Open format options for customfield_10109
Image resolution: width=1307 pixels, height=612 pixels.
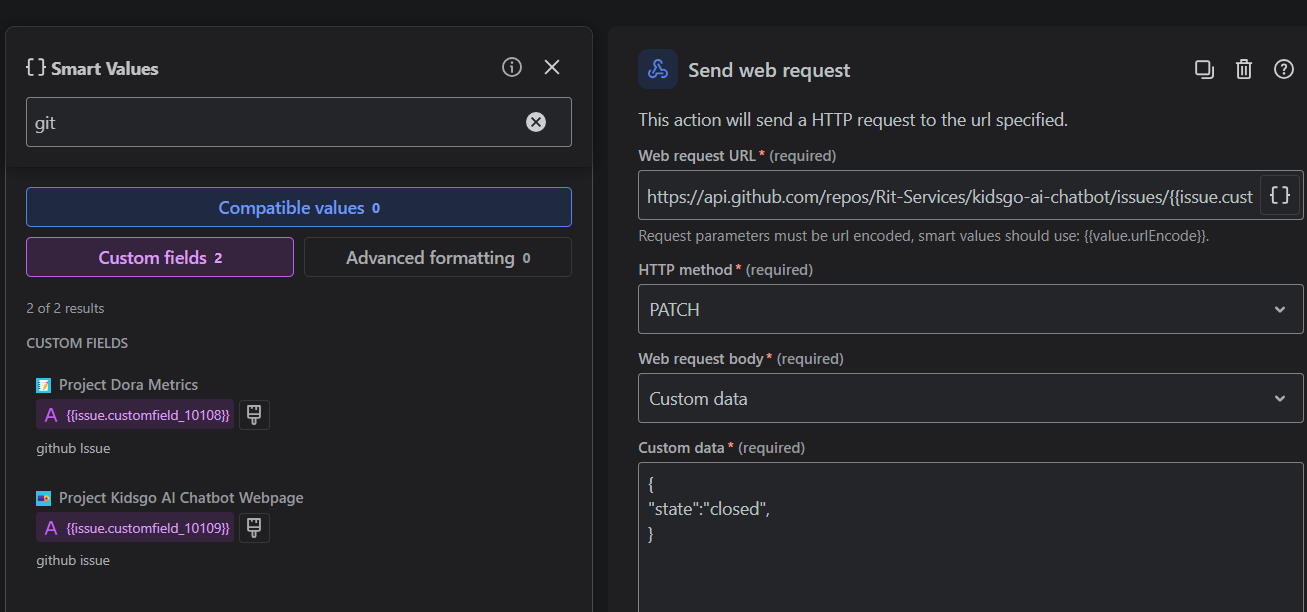[254, 527]
